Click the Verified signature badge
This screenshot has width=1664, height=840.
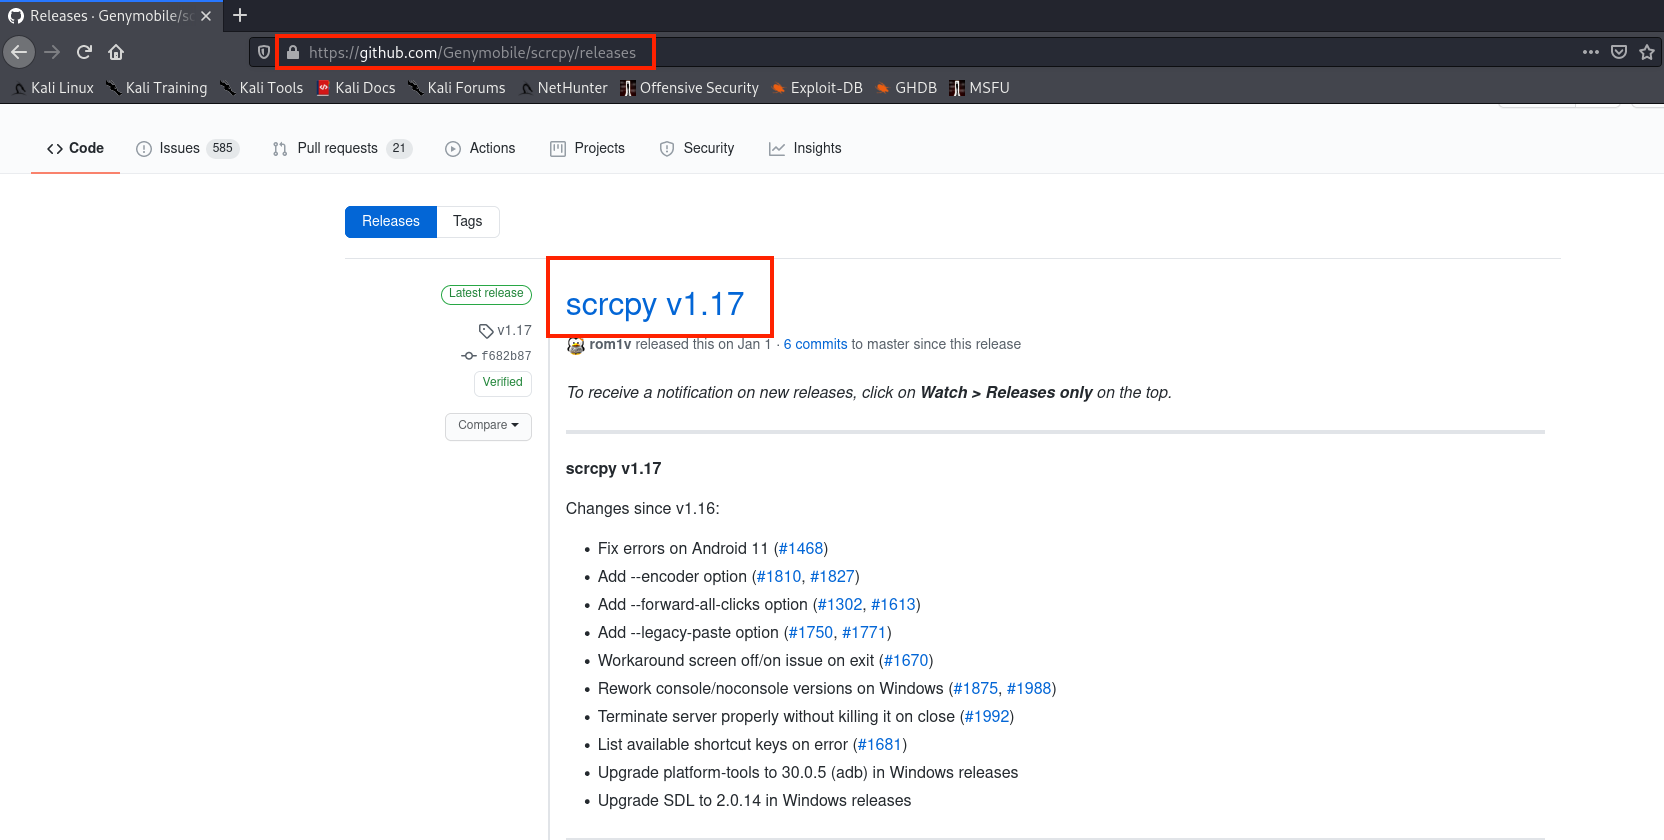click(502, 383)
